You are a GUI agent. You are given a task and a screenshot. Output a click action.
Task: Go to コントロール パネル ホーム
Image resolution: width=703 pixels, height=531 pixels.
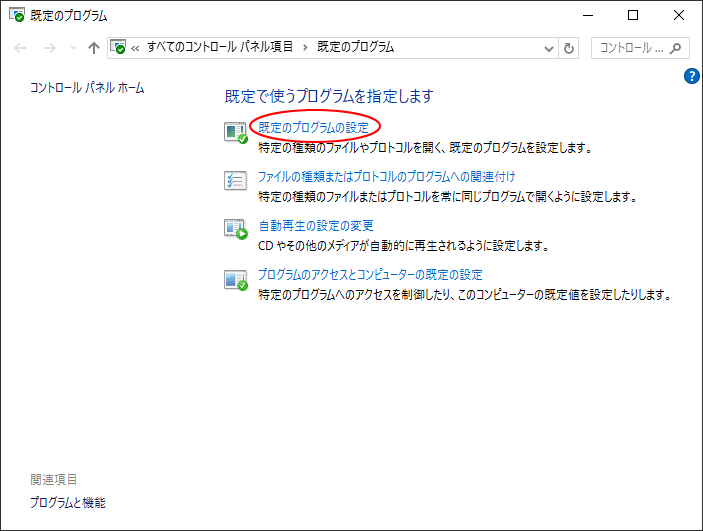click(x=87, y=87)
